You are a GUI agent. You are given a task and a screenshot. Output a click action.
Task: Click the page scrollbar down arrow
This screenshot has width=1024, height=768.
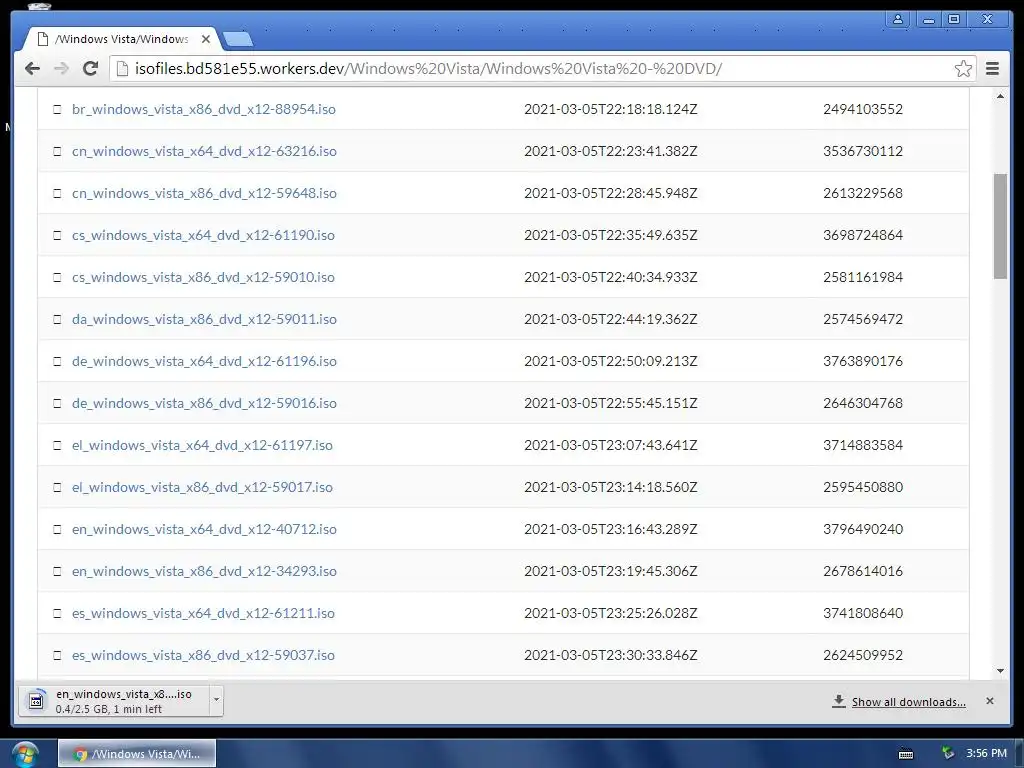click(x=1000, y=671)
